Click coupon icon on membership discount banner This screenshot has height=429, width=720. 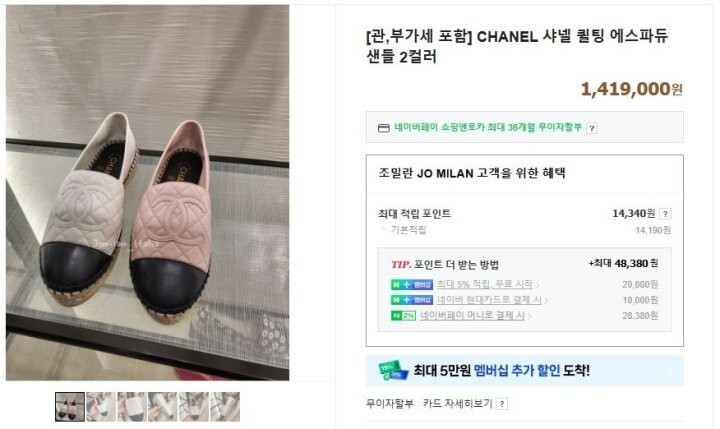coord(393,370)
